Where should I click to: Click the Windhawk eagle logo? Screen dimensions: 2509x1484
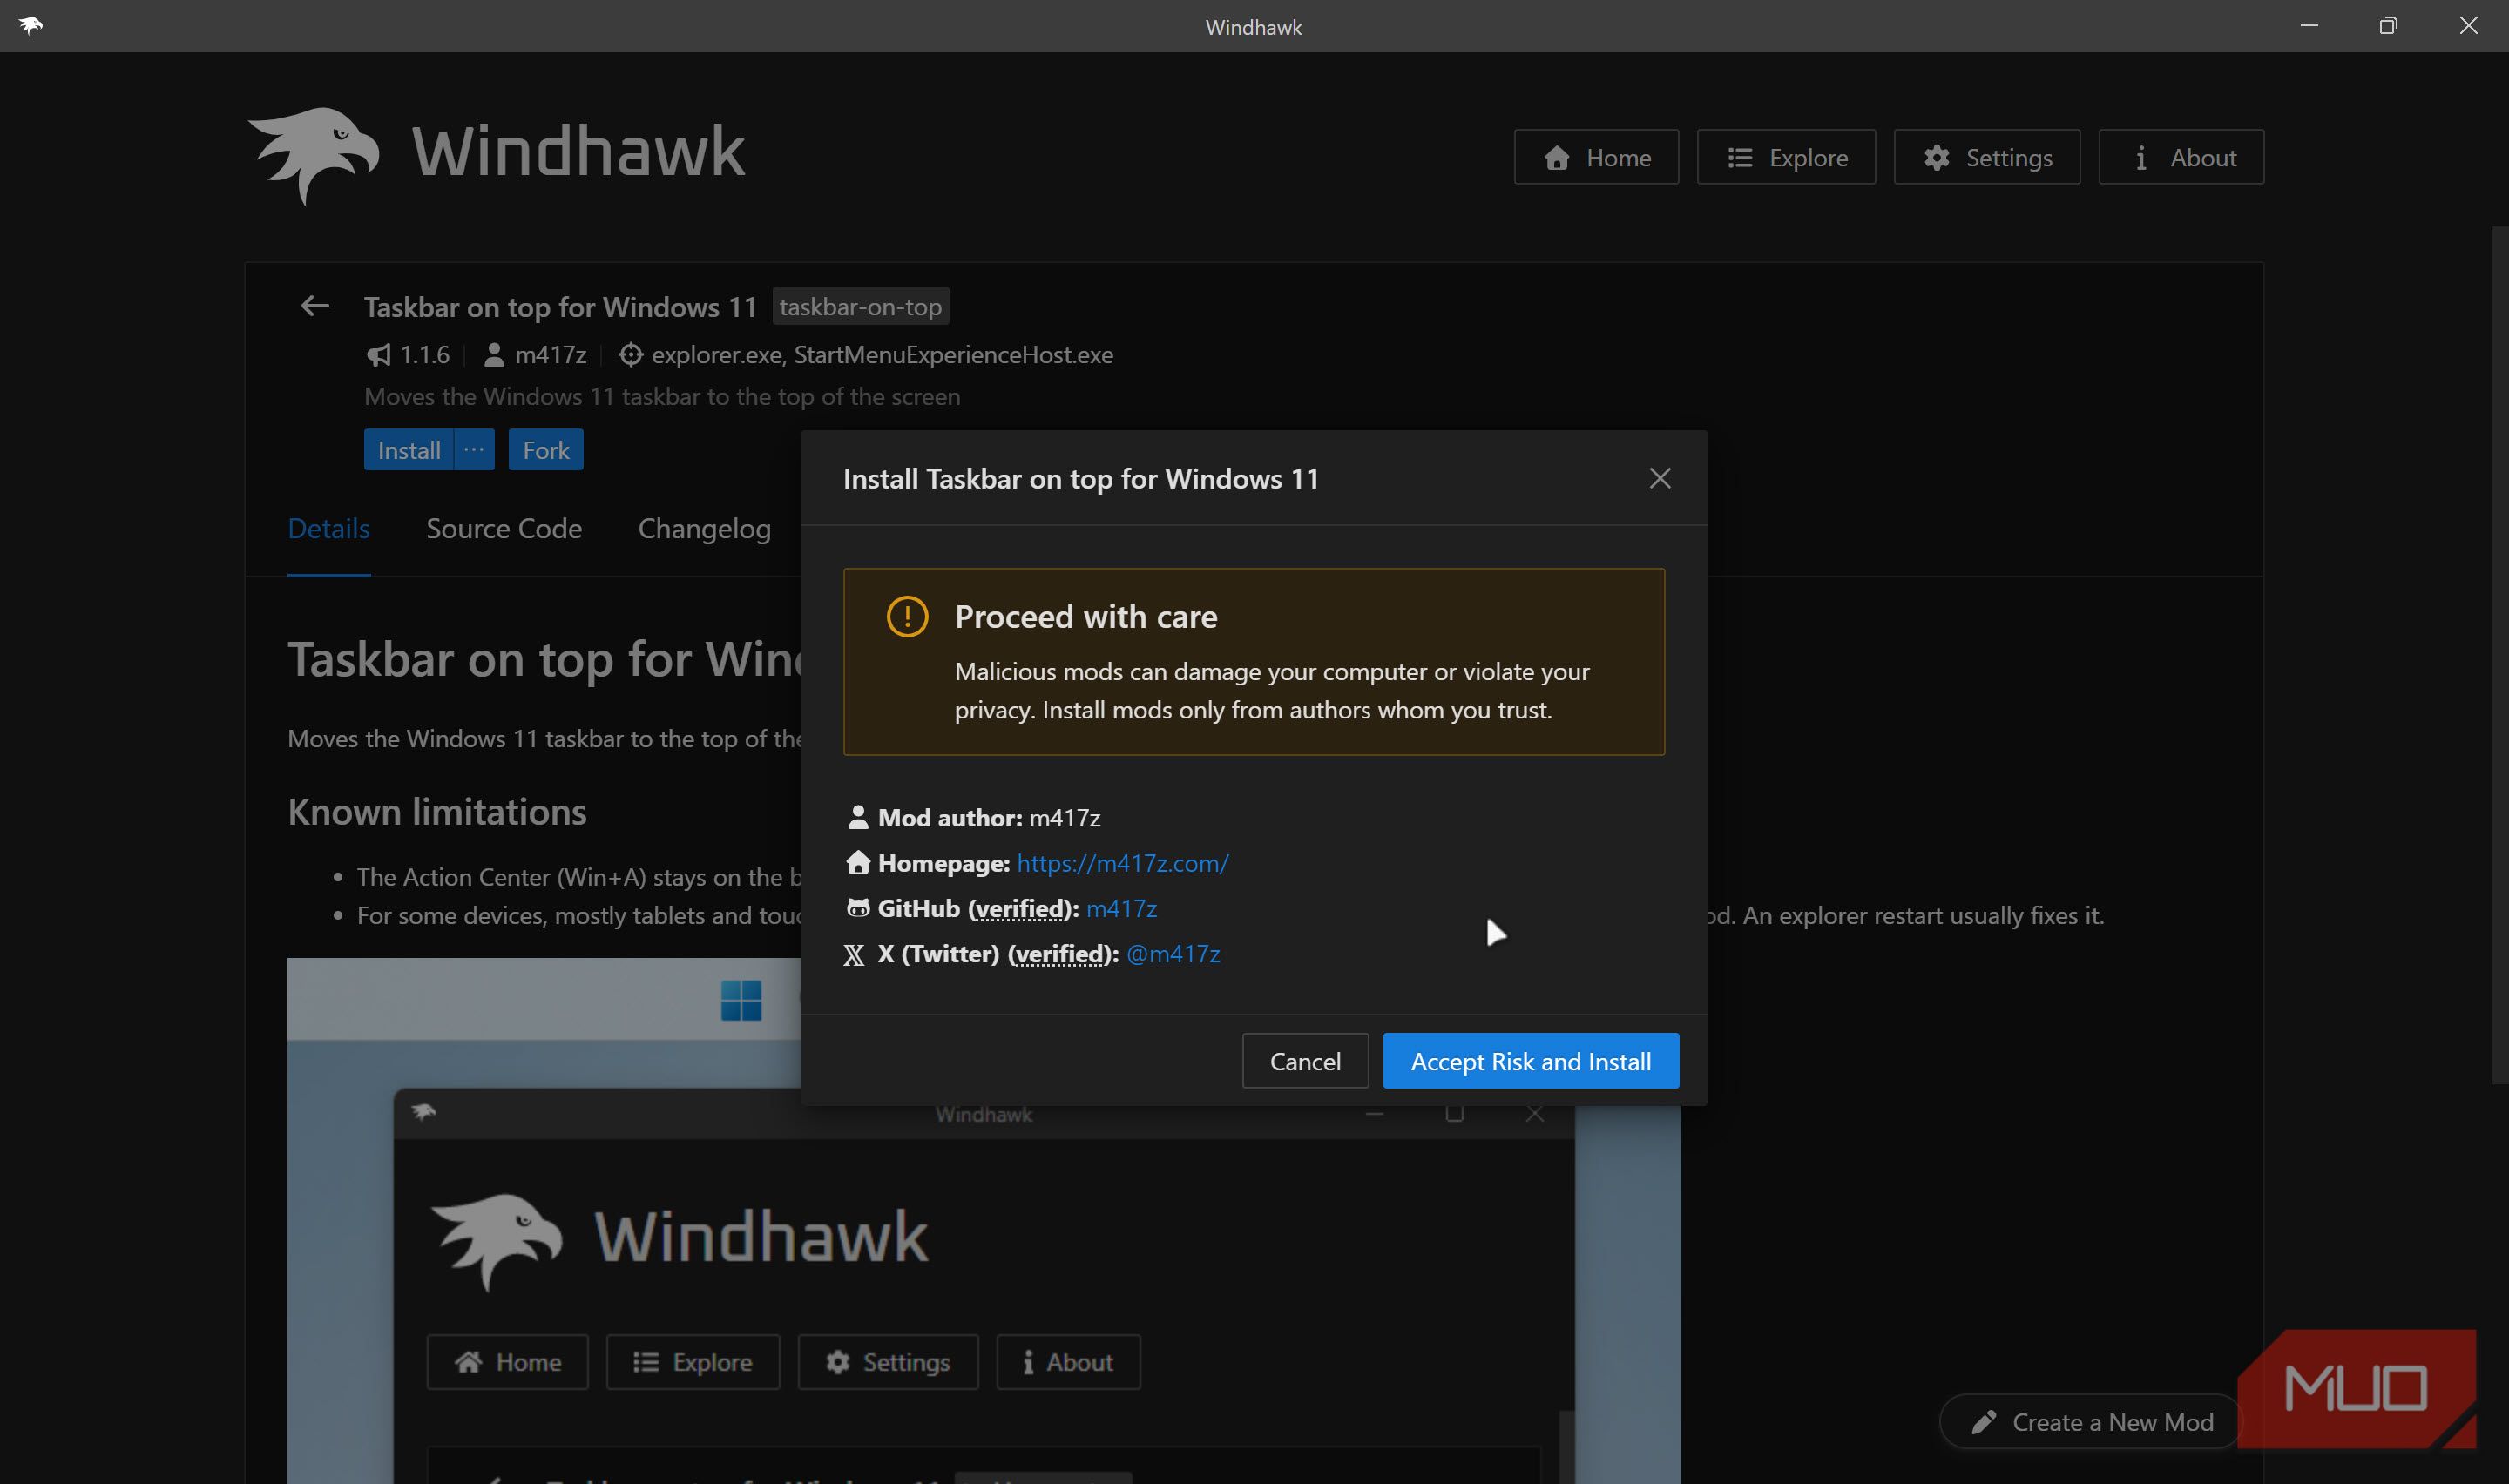pyautogui.click(x=314, y=154)
